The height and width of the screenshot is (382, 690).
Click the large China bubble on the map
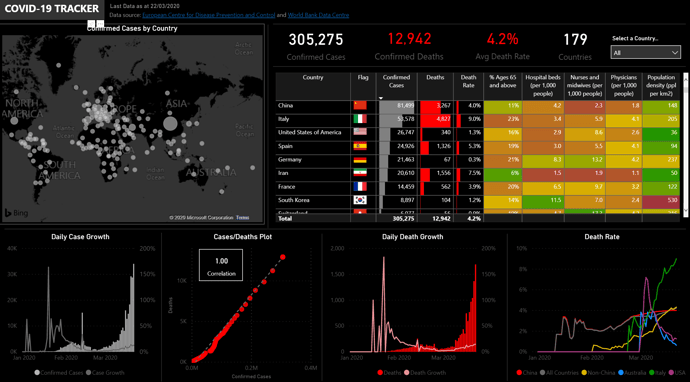pos(170,124)
